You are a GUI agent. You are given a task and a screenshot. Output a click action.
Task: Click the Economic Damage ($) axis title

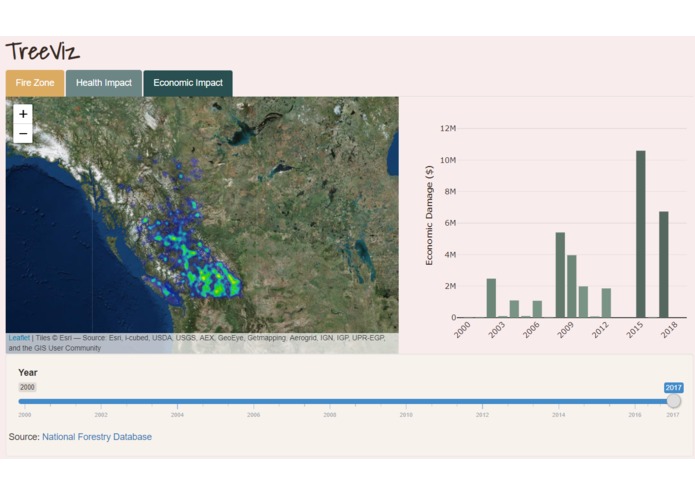[x=429, y=216]
